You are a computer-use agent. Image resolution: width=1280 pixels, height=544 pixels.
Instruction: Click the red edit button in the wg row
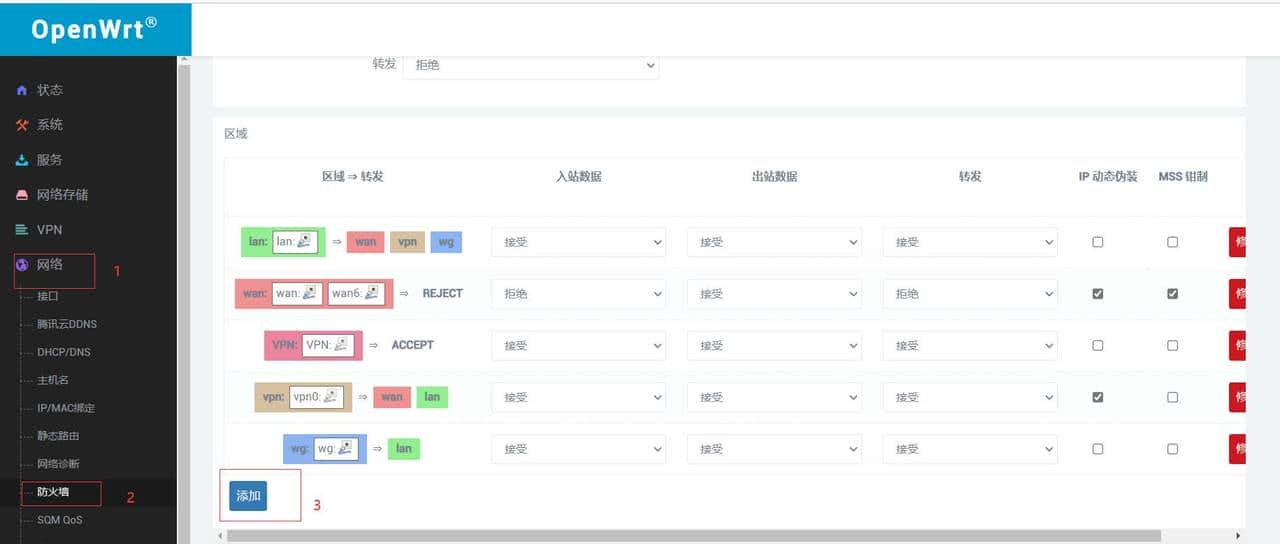[1238, 449]
